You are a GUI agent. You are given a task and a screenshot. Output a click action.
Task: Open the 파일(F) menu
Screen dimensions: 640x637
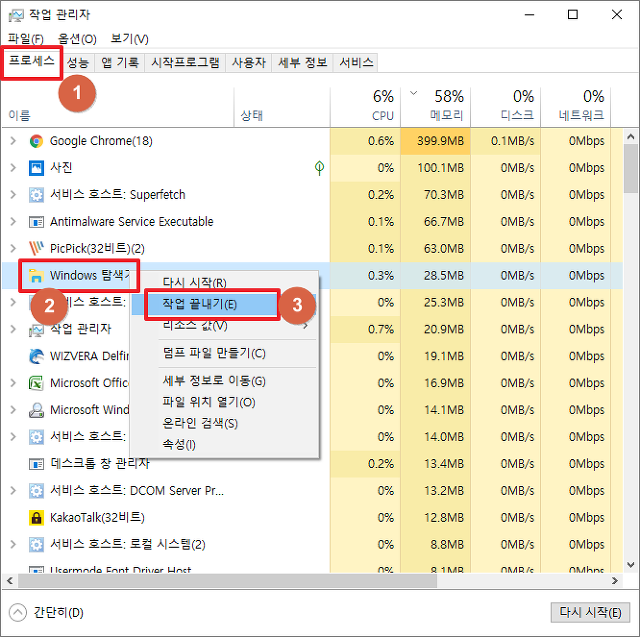(26, 39)
